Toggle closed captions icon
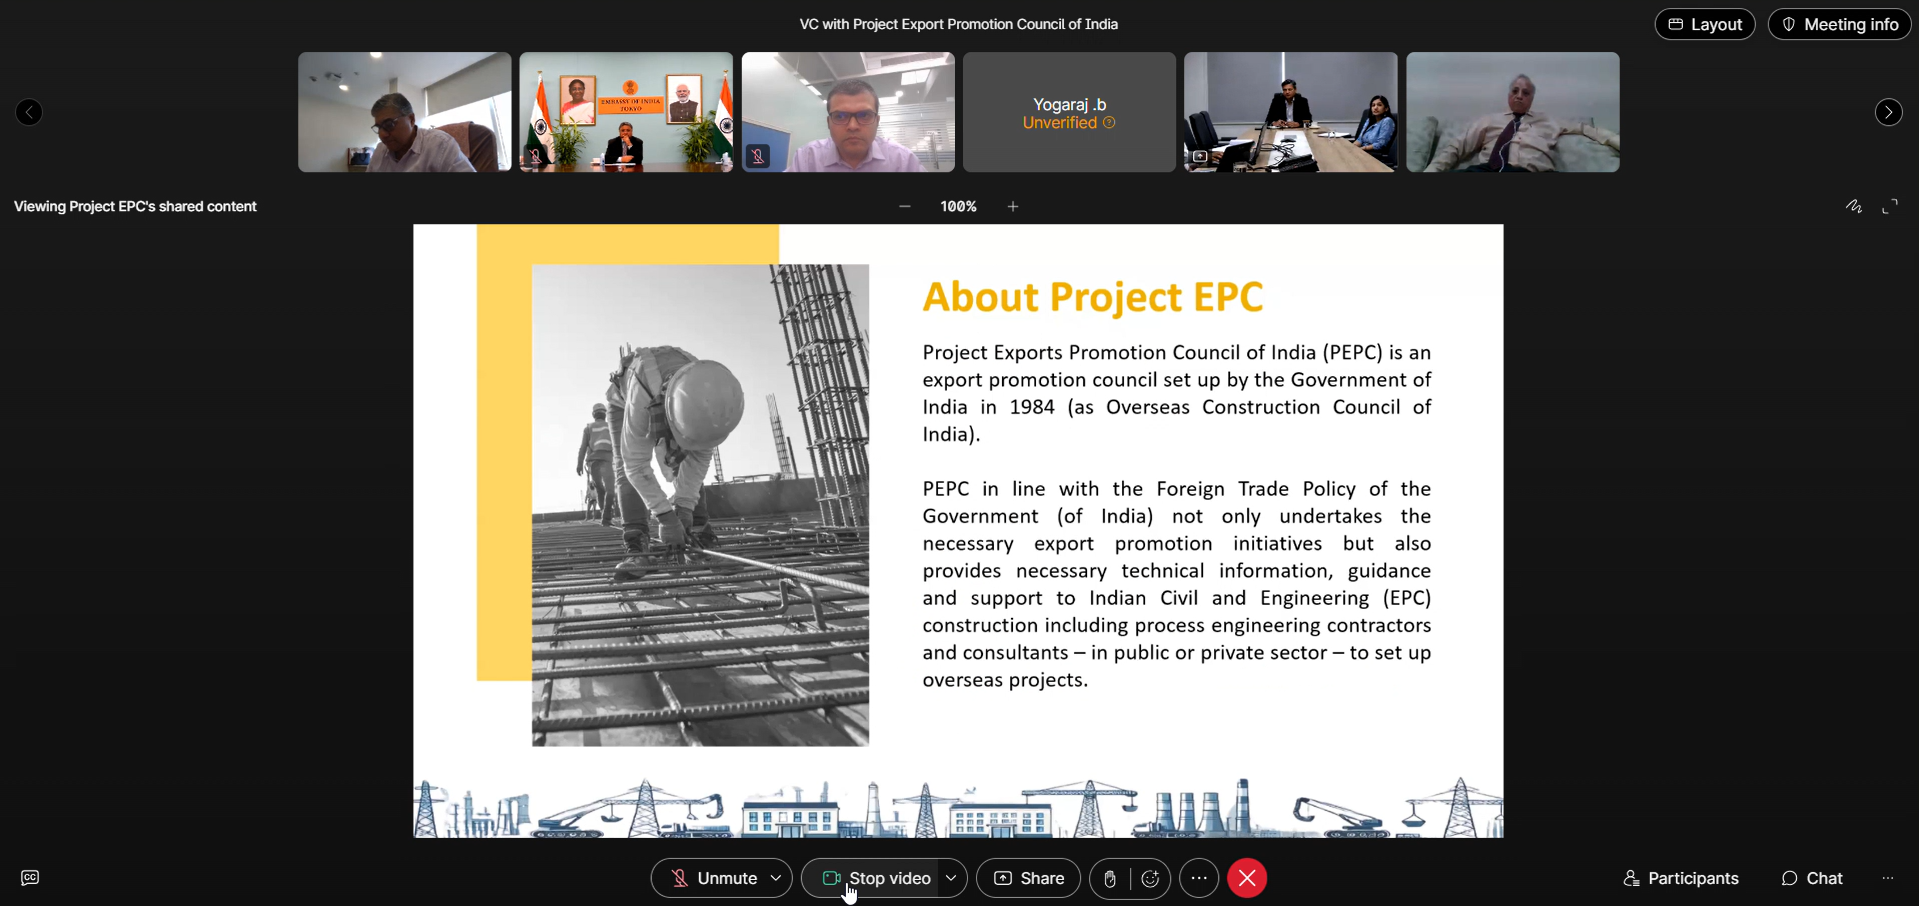This screenshot has width=1919, height=906. click(30, 878)
